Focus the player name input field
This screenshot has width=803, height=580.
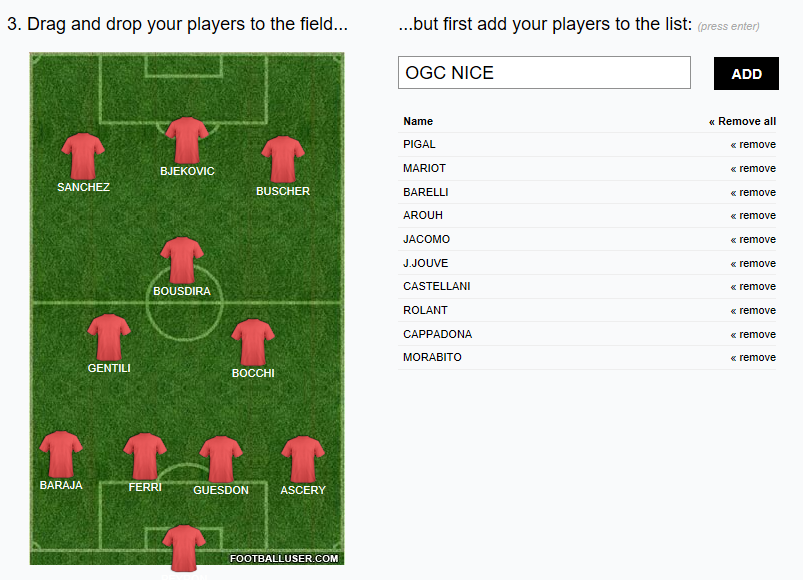pyautogui.click(x=544, y=73)
